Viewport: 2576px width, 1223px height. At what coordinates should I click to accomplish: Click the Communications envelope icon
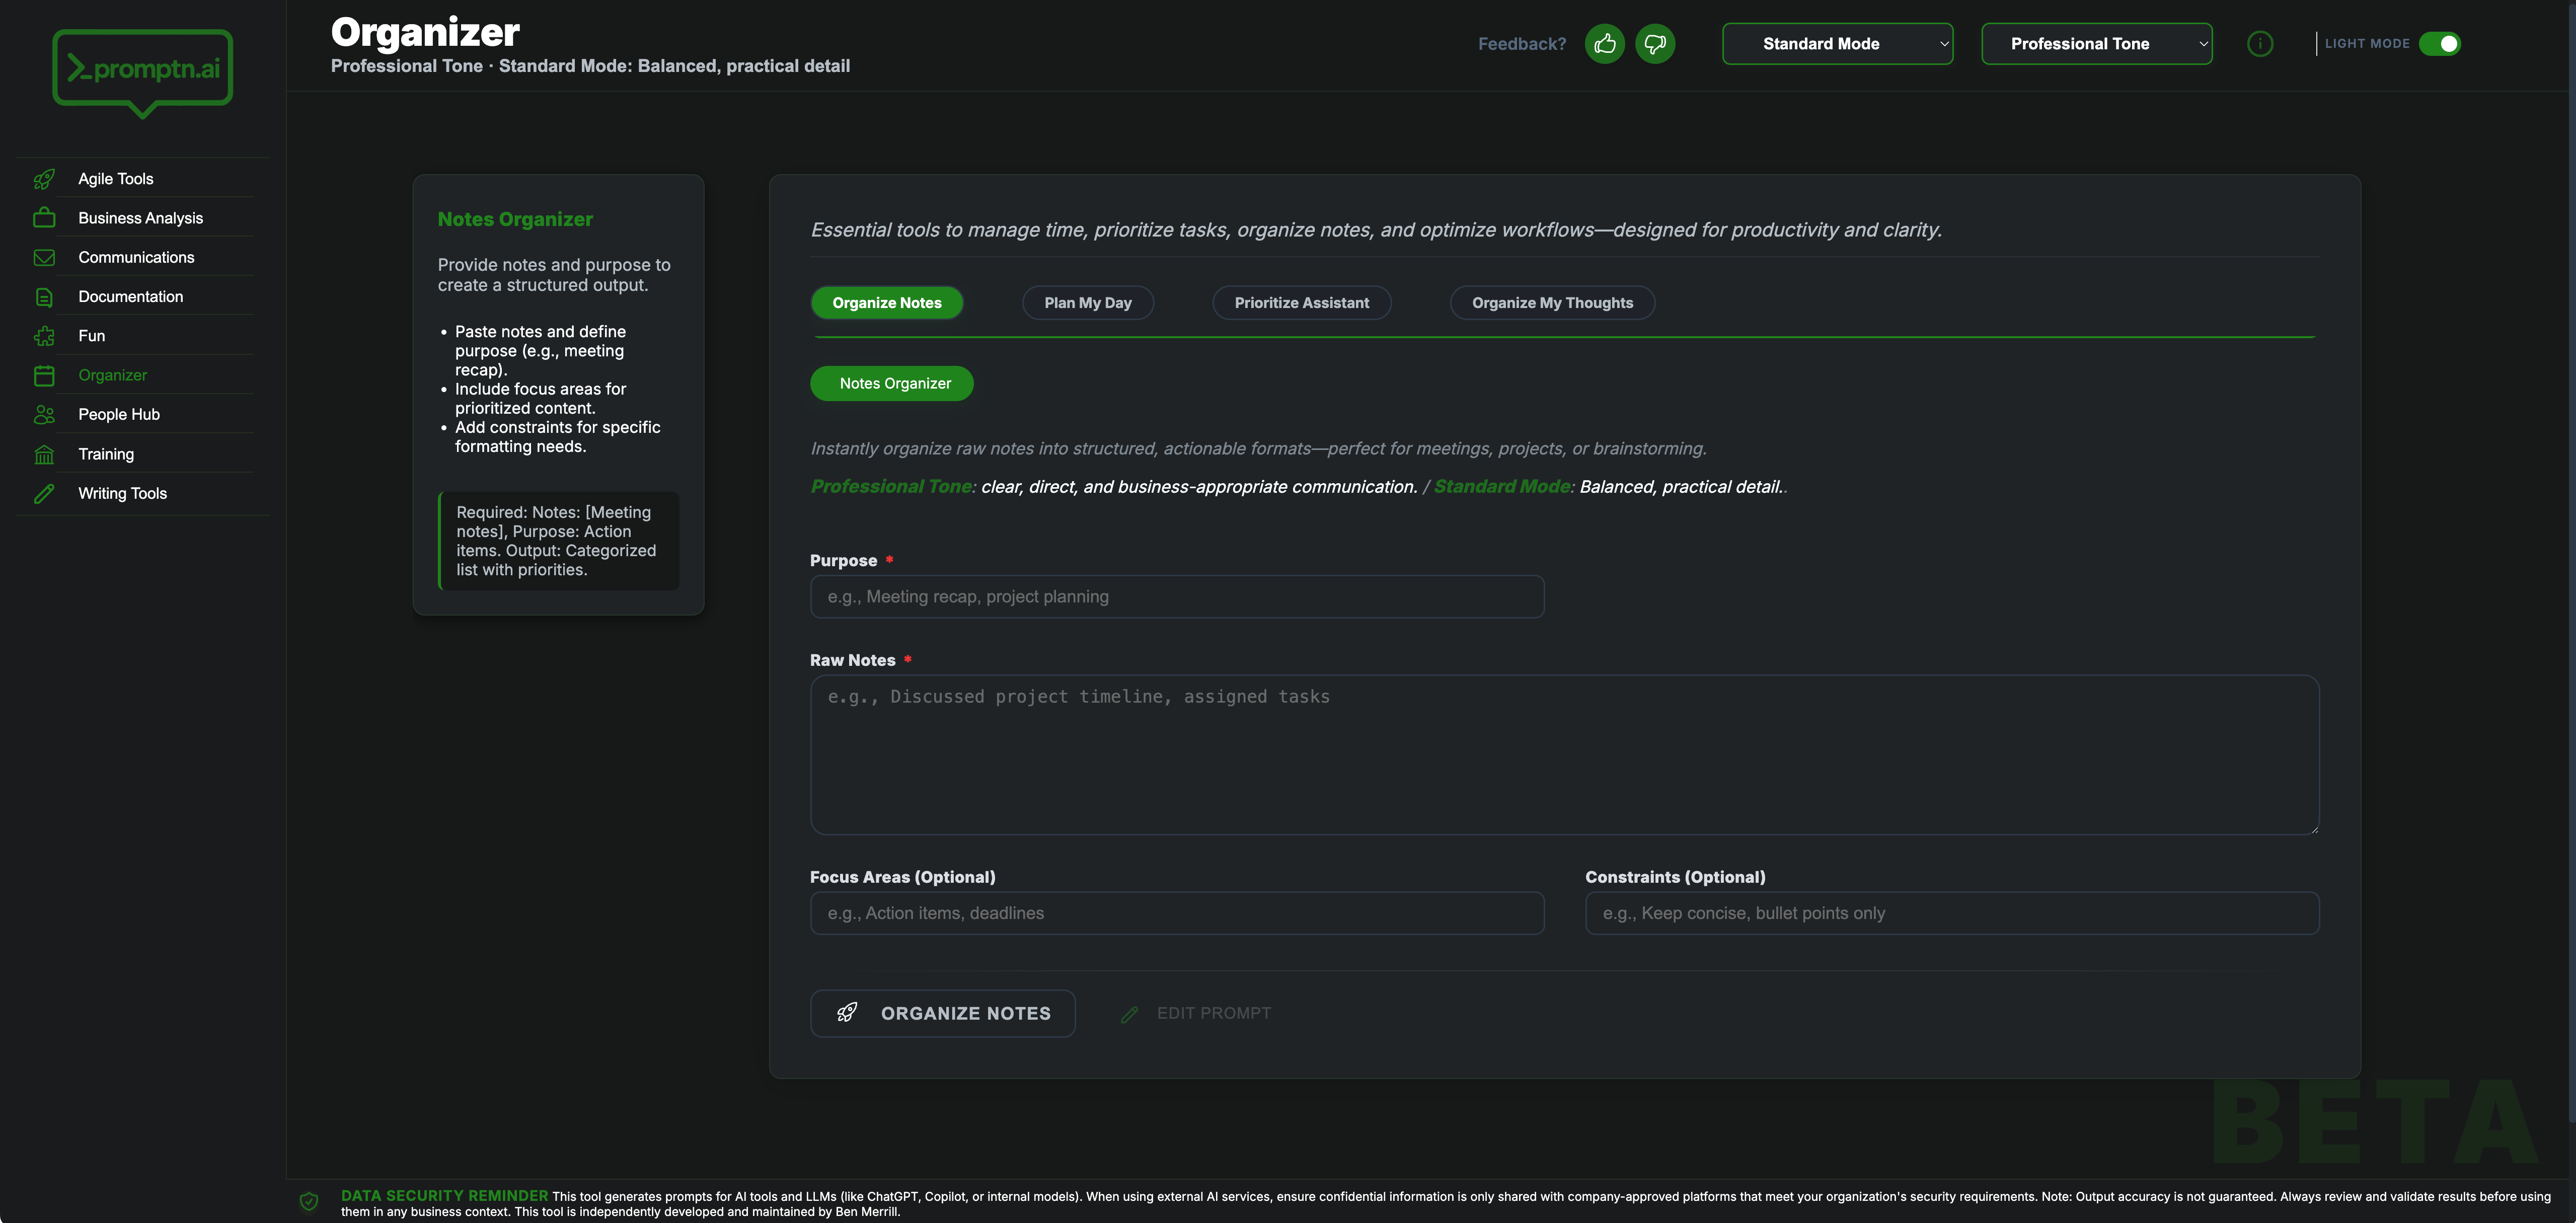point(44,257)
